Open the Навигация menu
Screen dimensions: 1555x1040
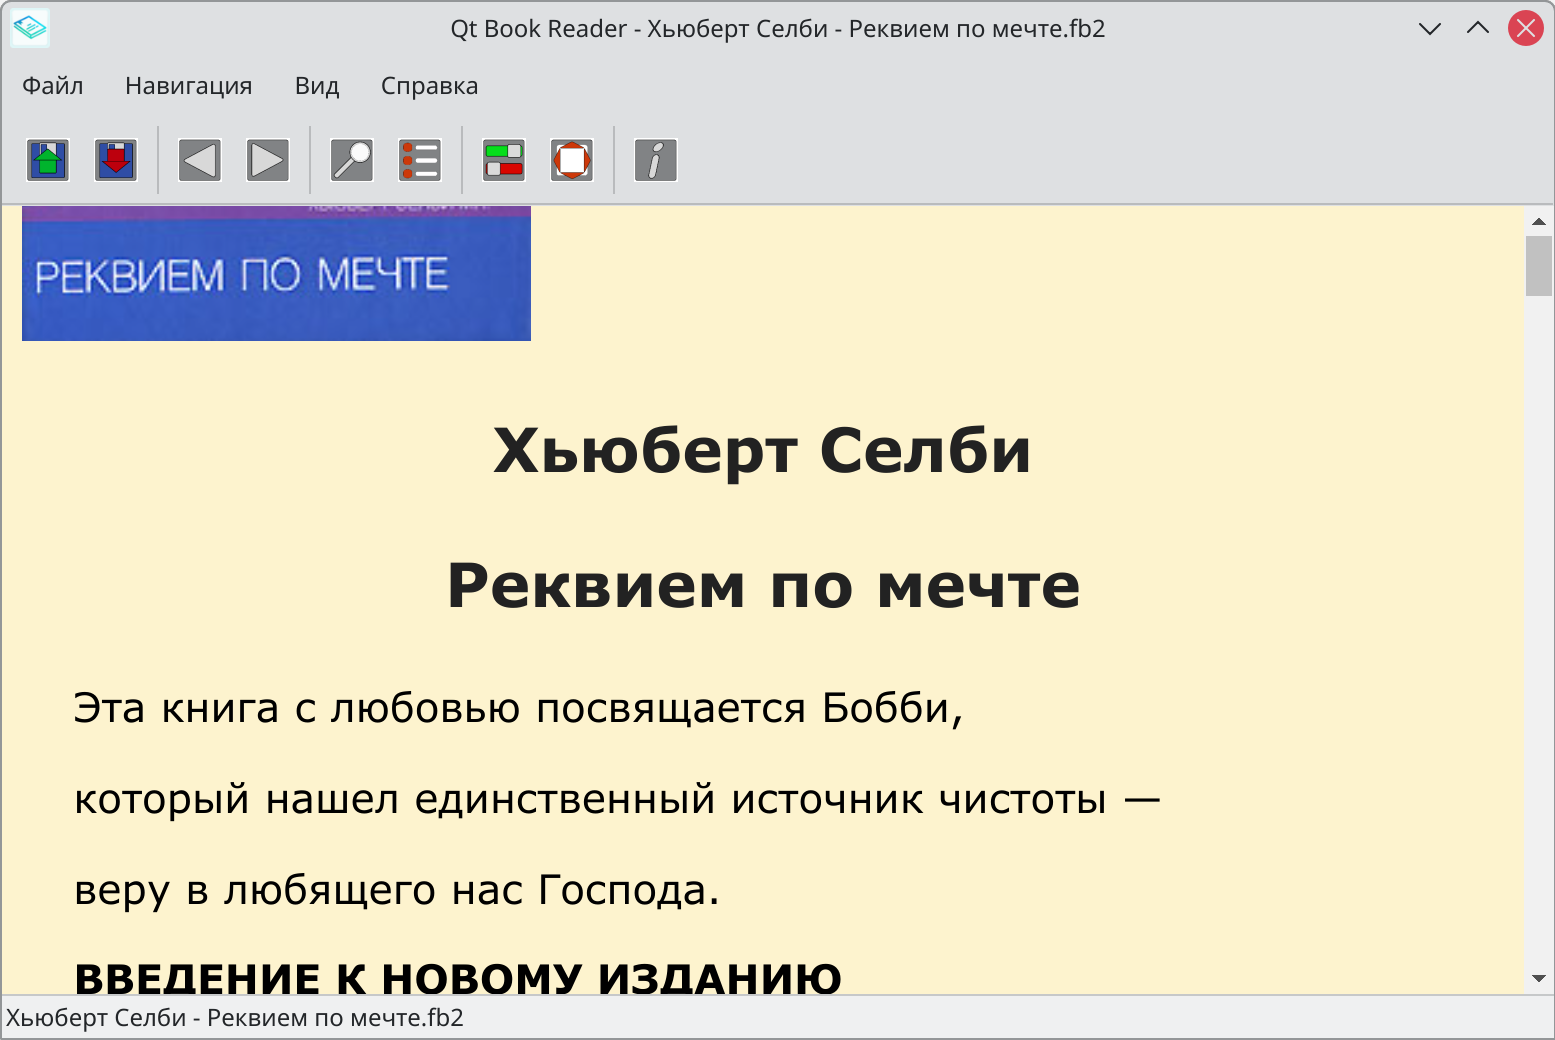tap(189, 86)
